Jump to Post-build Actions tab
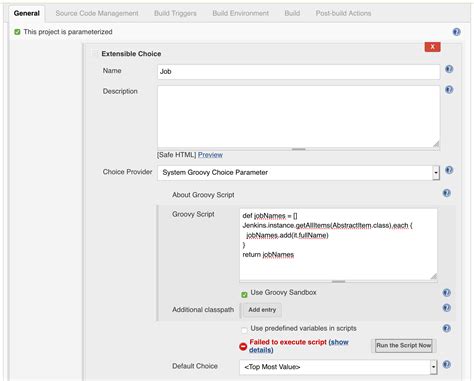 coord(343,13)
